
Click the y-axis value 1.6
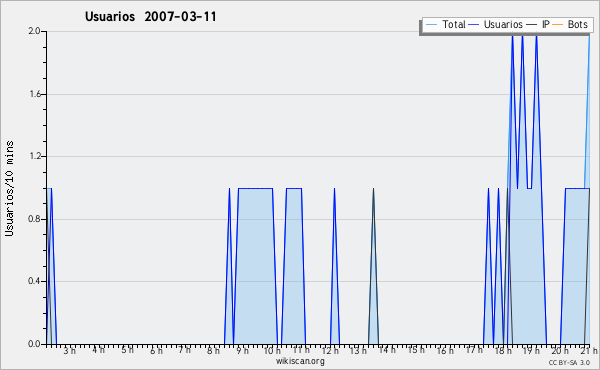[x=34, y=94]
